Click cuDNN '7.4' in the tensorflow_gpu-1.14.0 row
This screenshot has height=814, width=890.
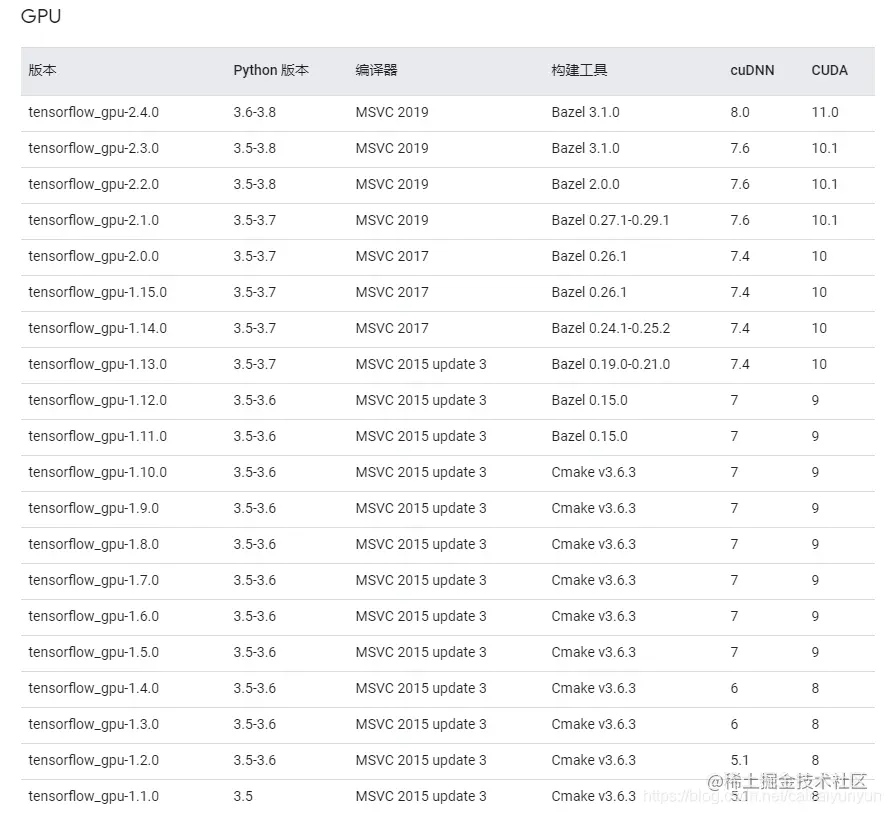pos(740,328)
